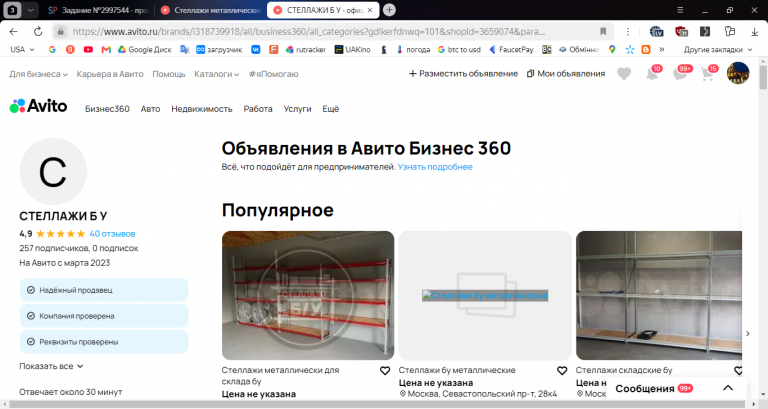The height and width of the screenshot is (409, 768).
Task: Go back to the previous page
Action: tap(13, 31)
